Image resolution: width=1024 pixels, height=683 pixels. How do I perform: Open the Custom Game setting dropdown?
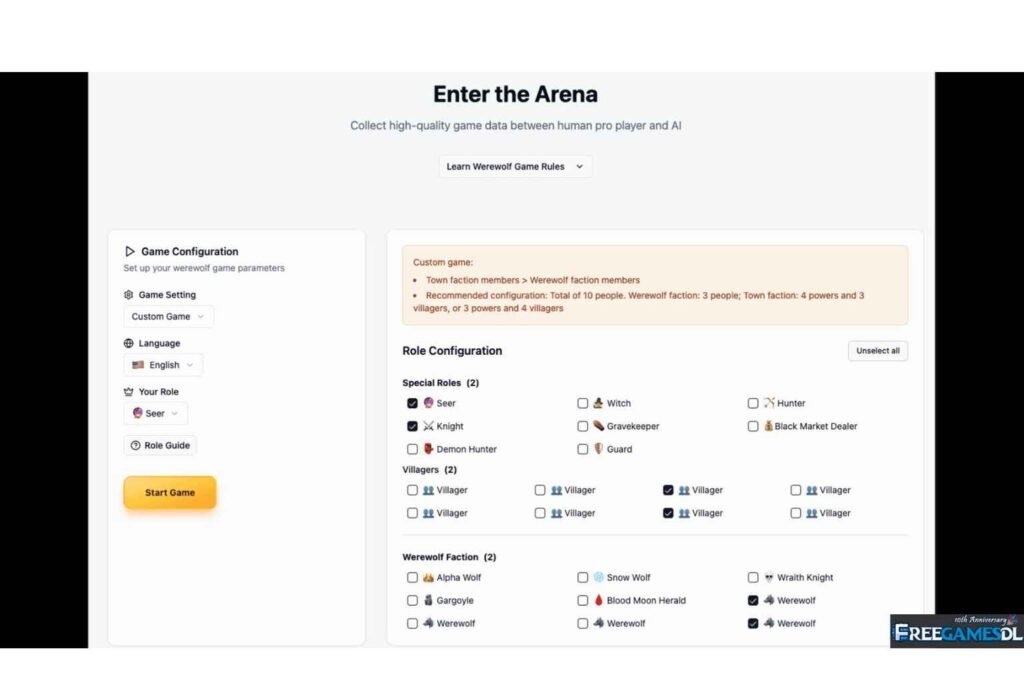[168, 316]
